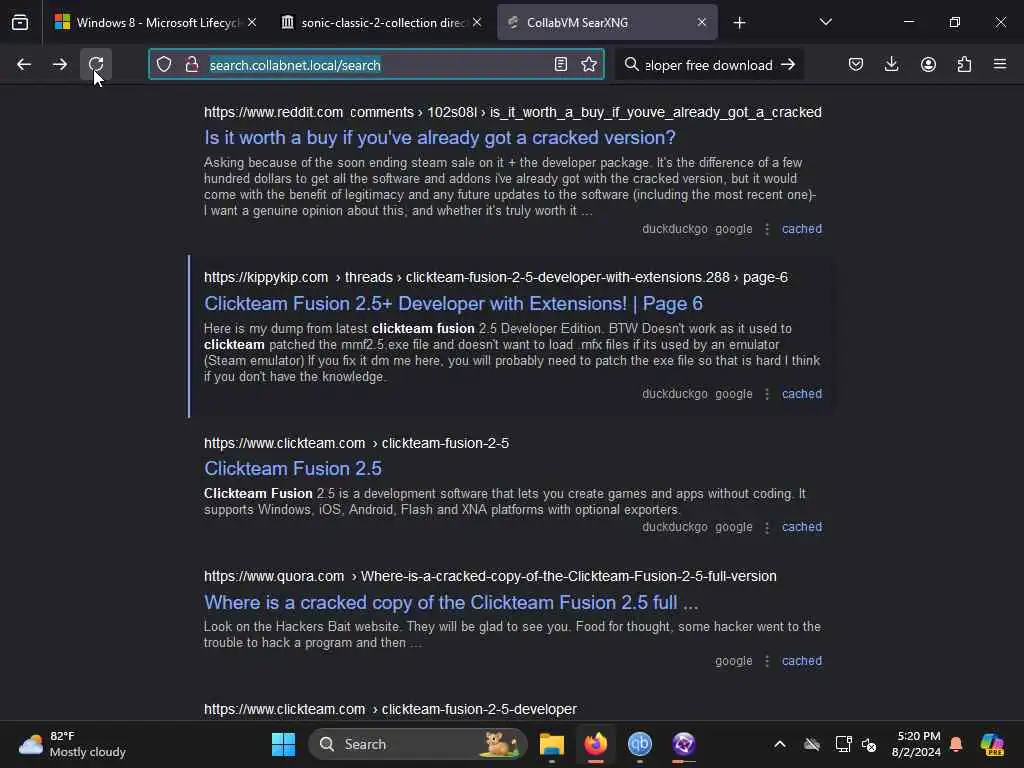
Task: Focus the address bar URL field
Action: pos(376,65)
